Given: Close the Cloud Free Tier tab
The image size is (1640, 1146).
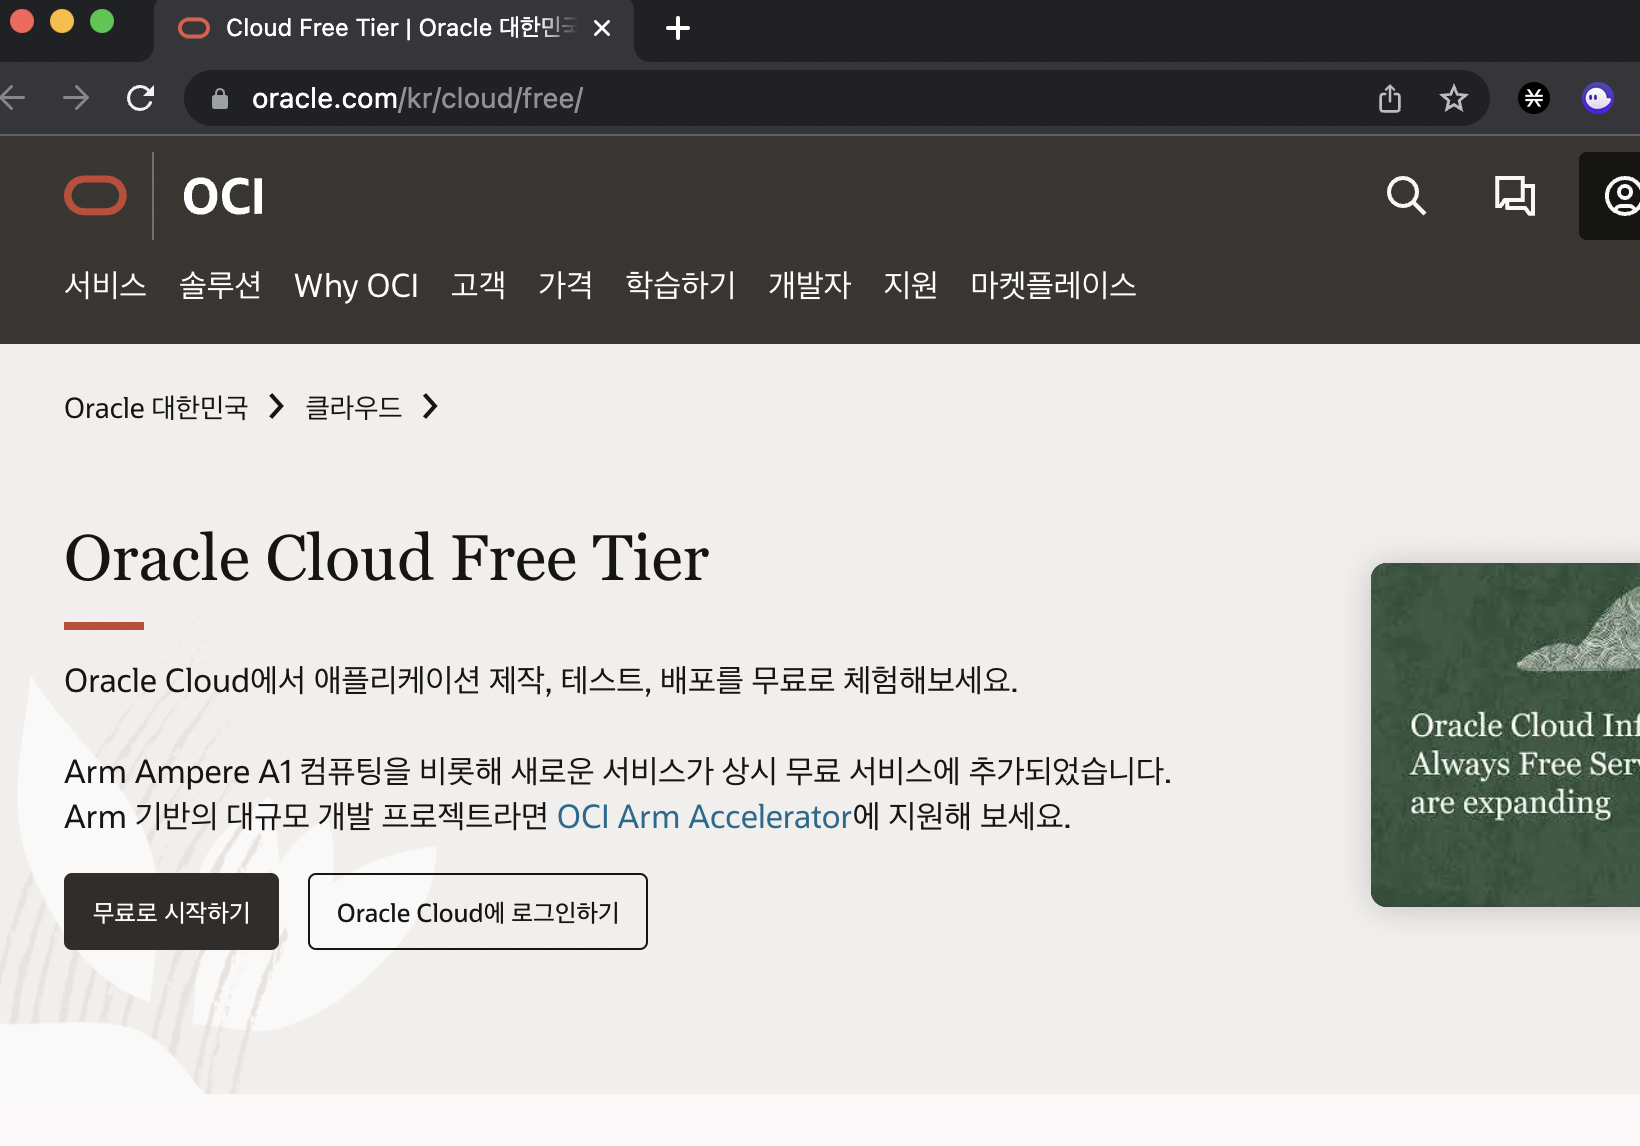Looking at the screenshot, I should click(x=602, y=28).
